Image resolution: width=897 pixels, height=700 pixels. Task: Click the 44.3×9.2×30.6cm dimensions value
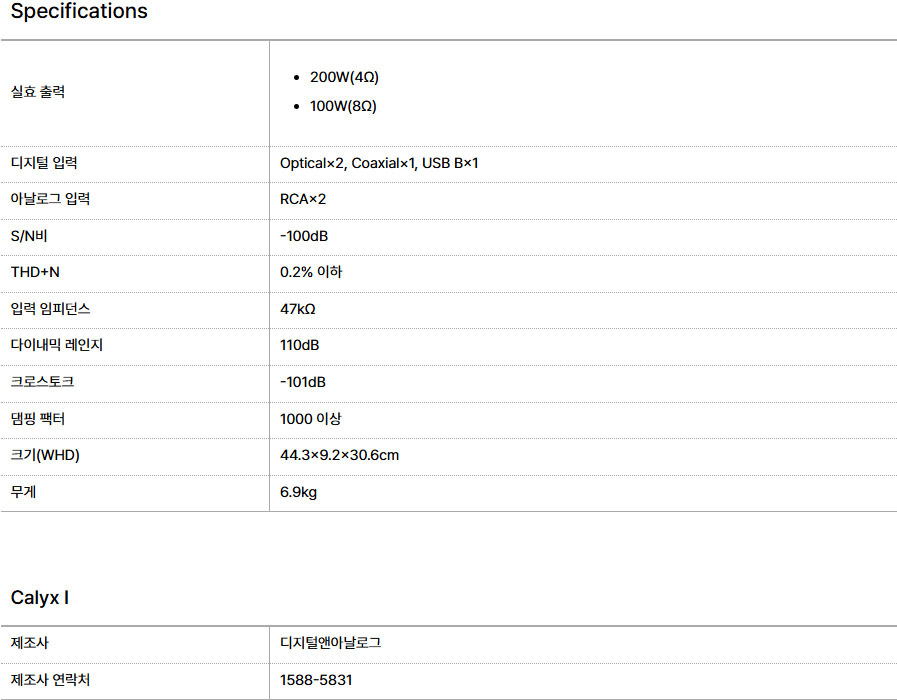click(x=339, y=455)
